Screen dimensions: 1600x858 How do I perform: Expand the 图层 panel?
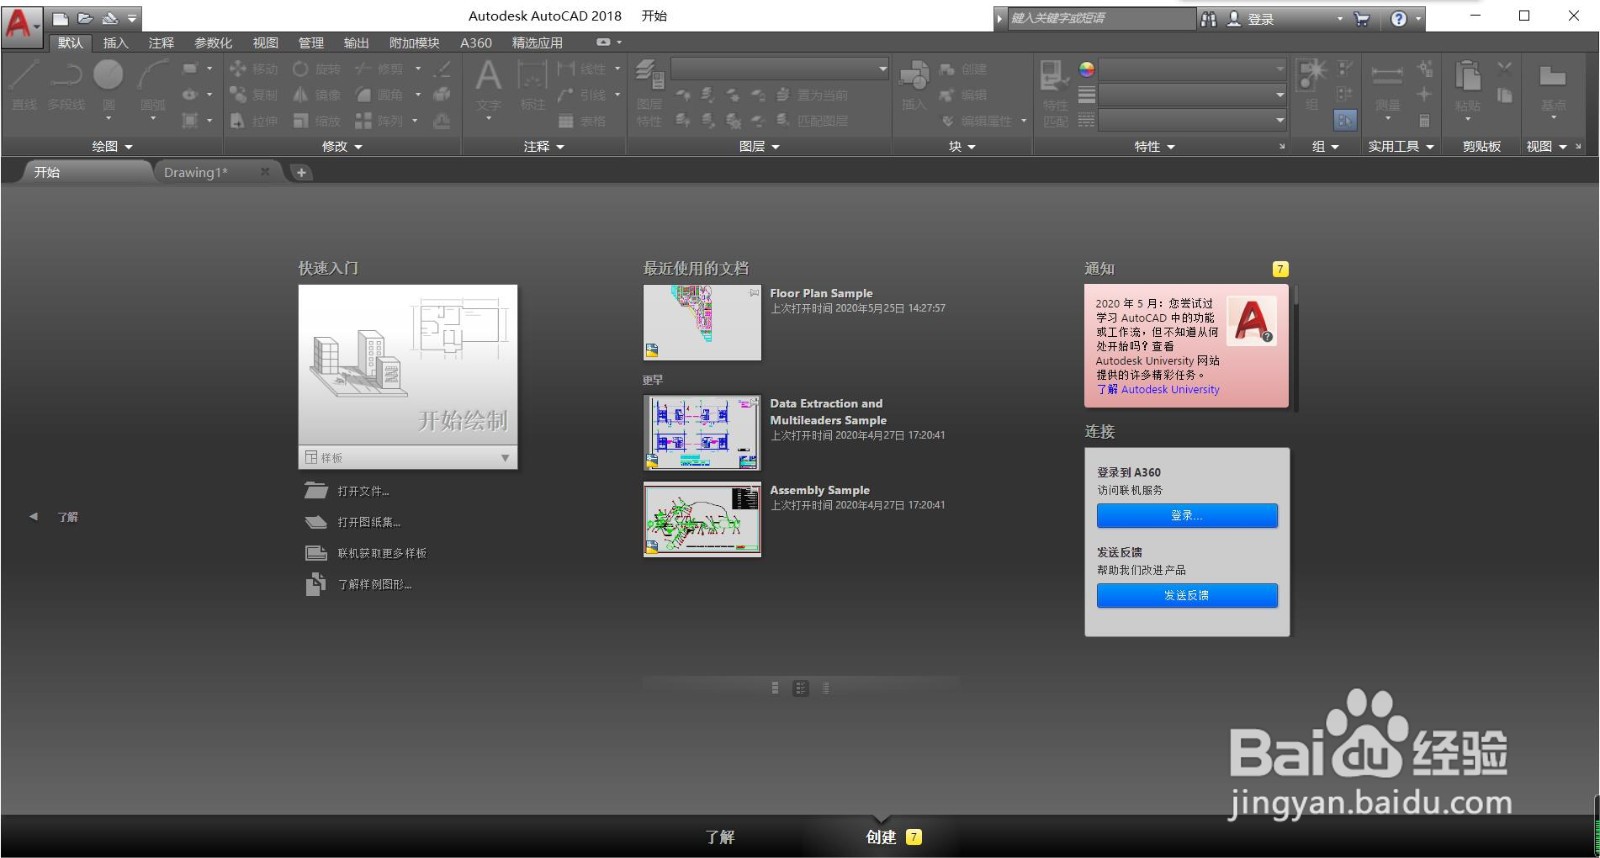tap(759, 146)
